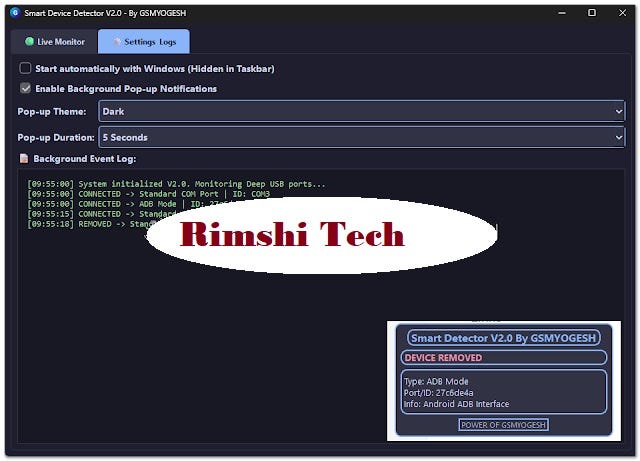Enable Start automatically with Windows checkbox
Screen dimensions: 640x461
click(25, 68)
